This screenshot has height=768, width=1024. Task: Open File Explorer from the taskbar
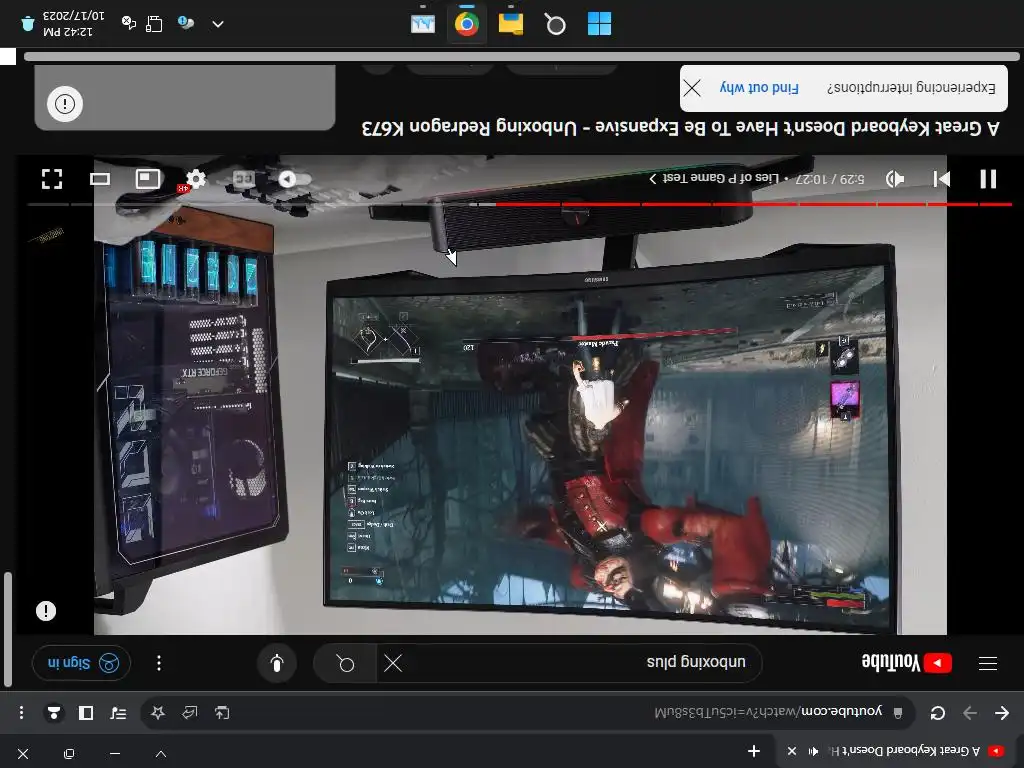(x=511, y=24)
